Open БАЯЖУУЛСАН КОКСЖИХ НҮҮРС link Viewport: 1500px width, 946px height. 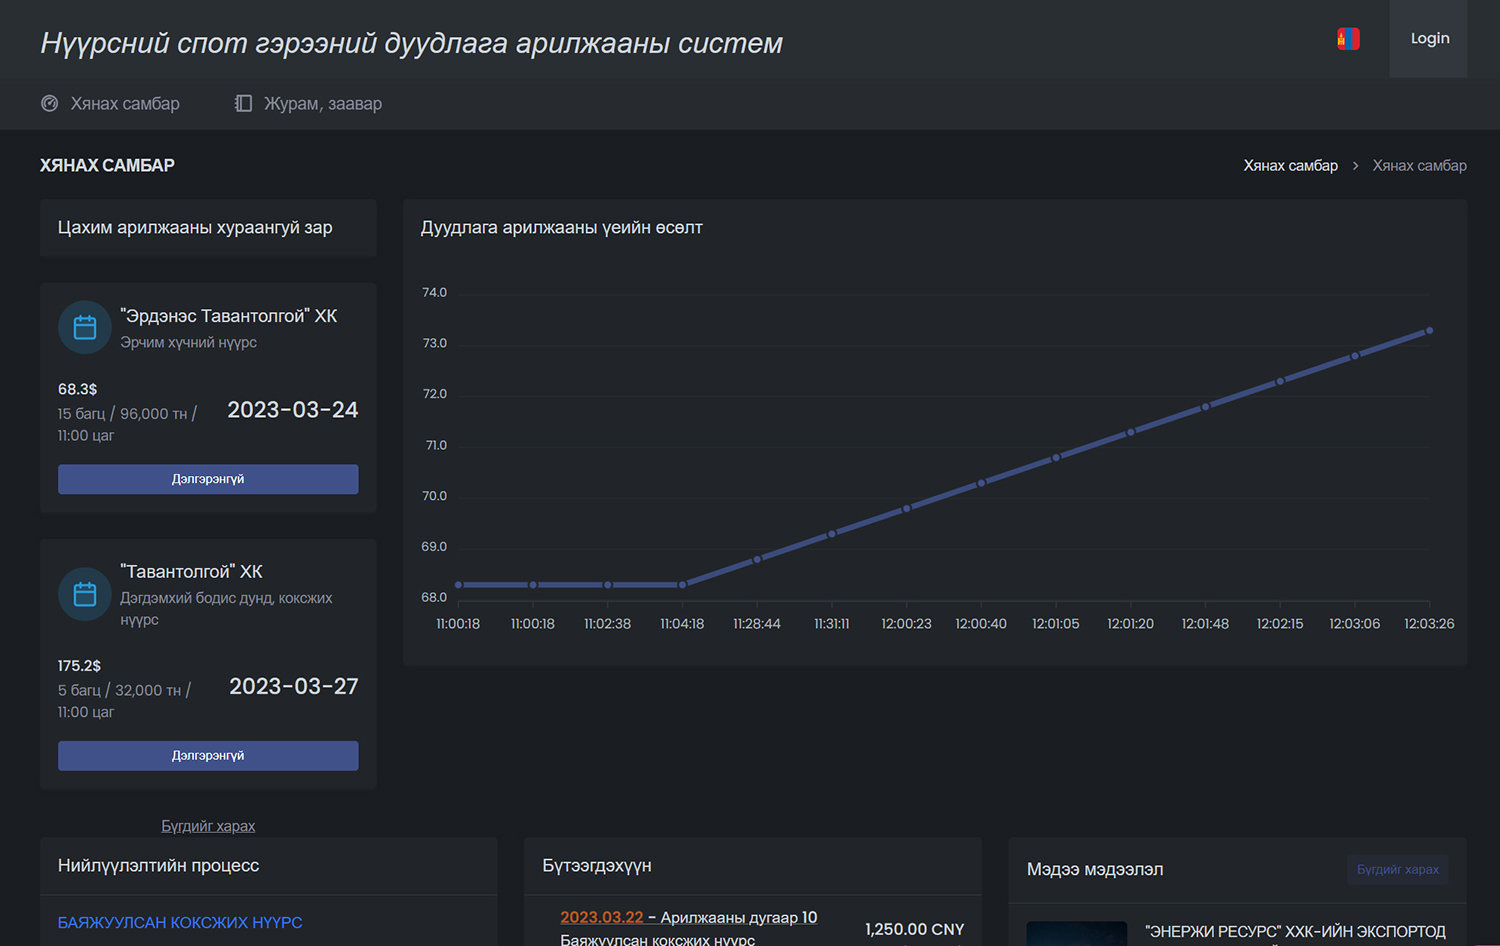coord(180,922)
